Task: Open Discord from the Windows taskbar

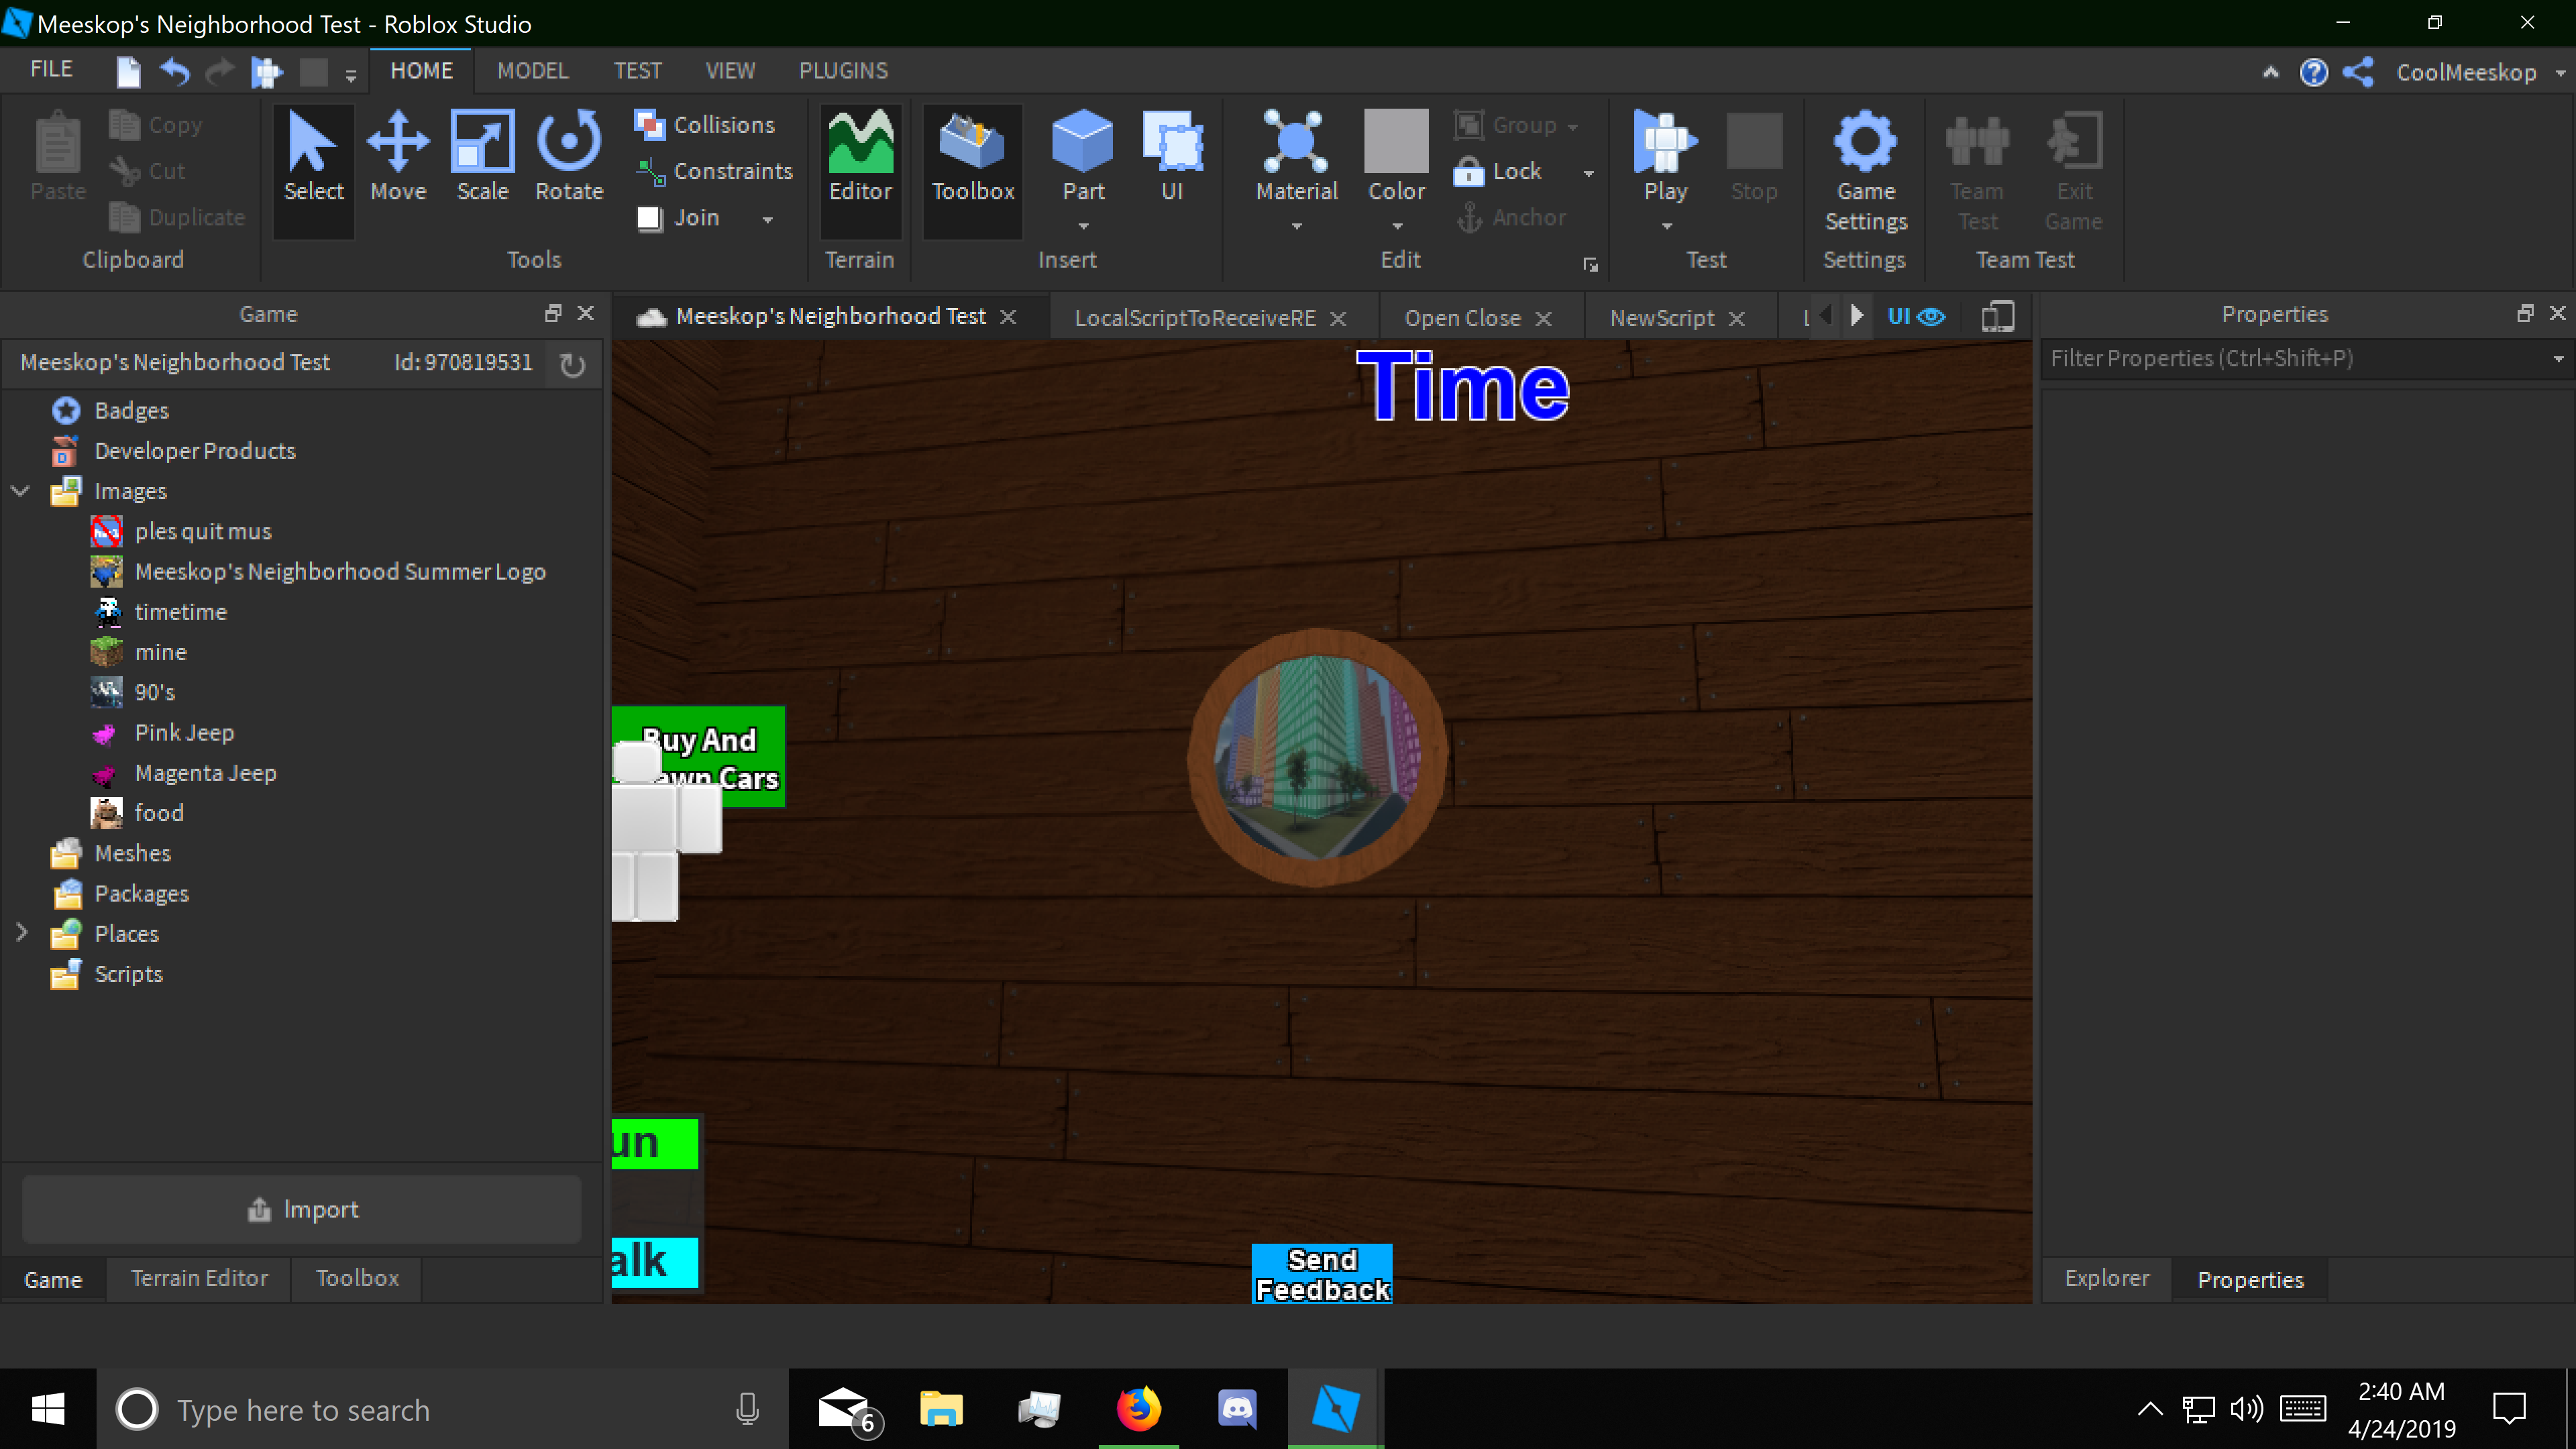Action: point(1237,1409)
